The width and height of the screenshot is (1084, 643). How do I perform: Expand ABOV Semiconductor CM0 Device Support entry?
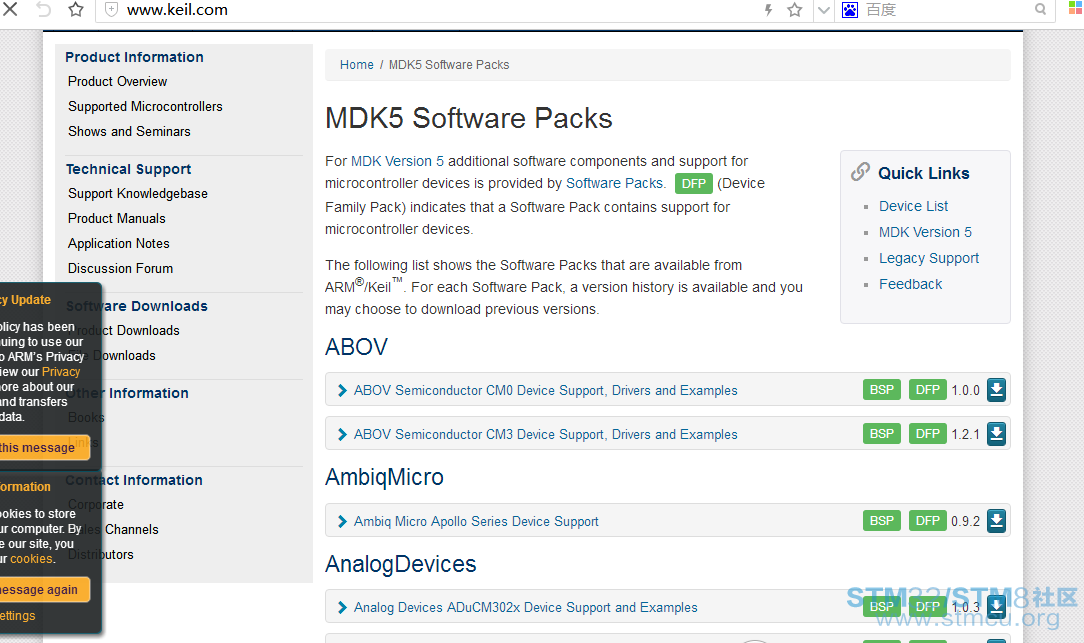[x=545, y=391]
